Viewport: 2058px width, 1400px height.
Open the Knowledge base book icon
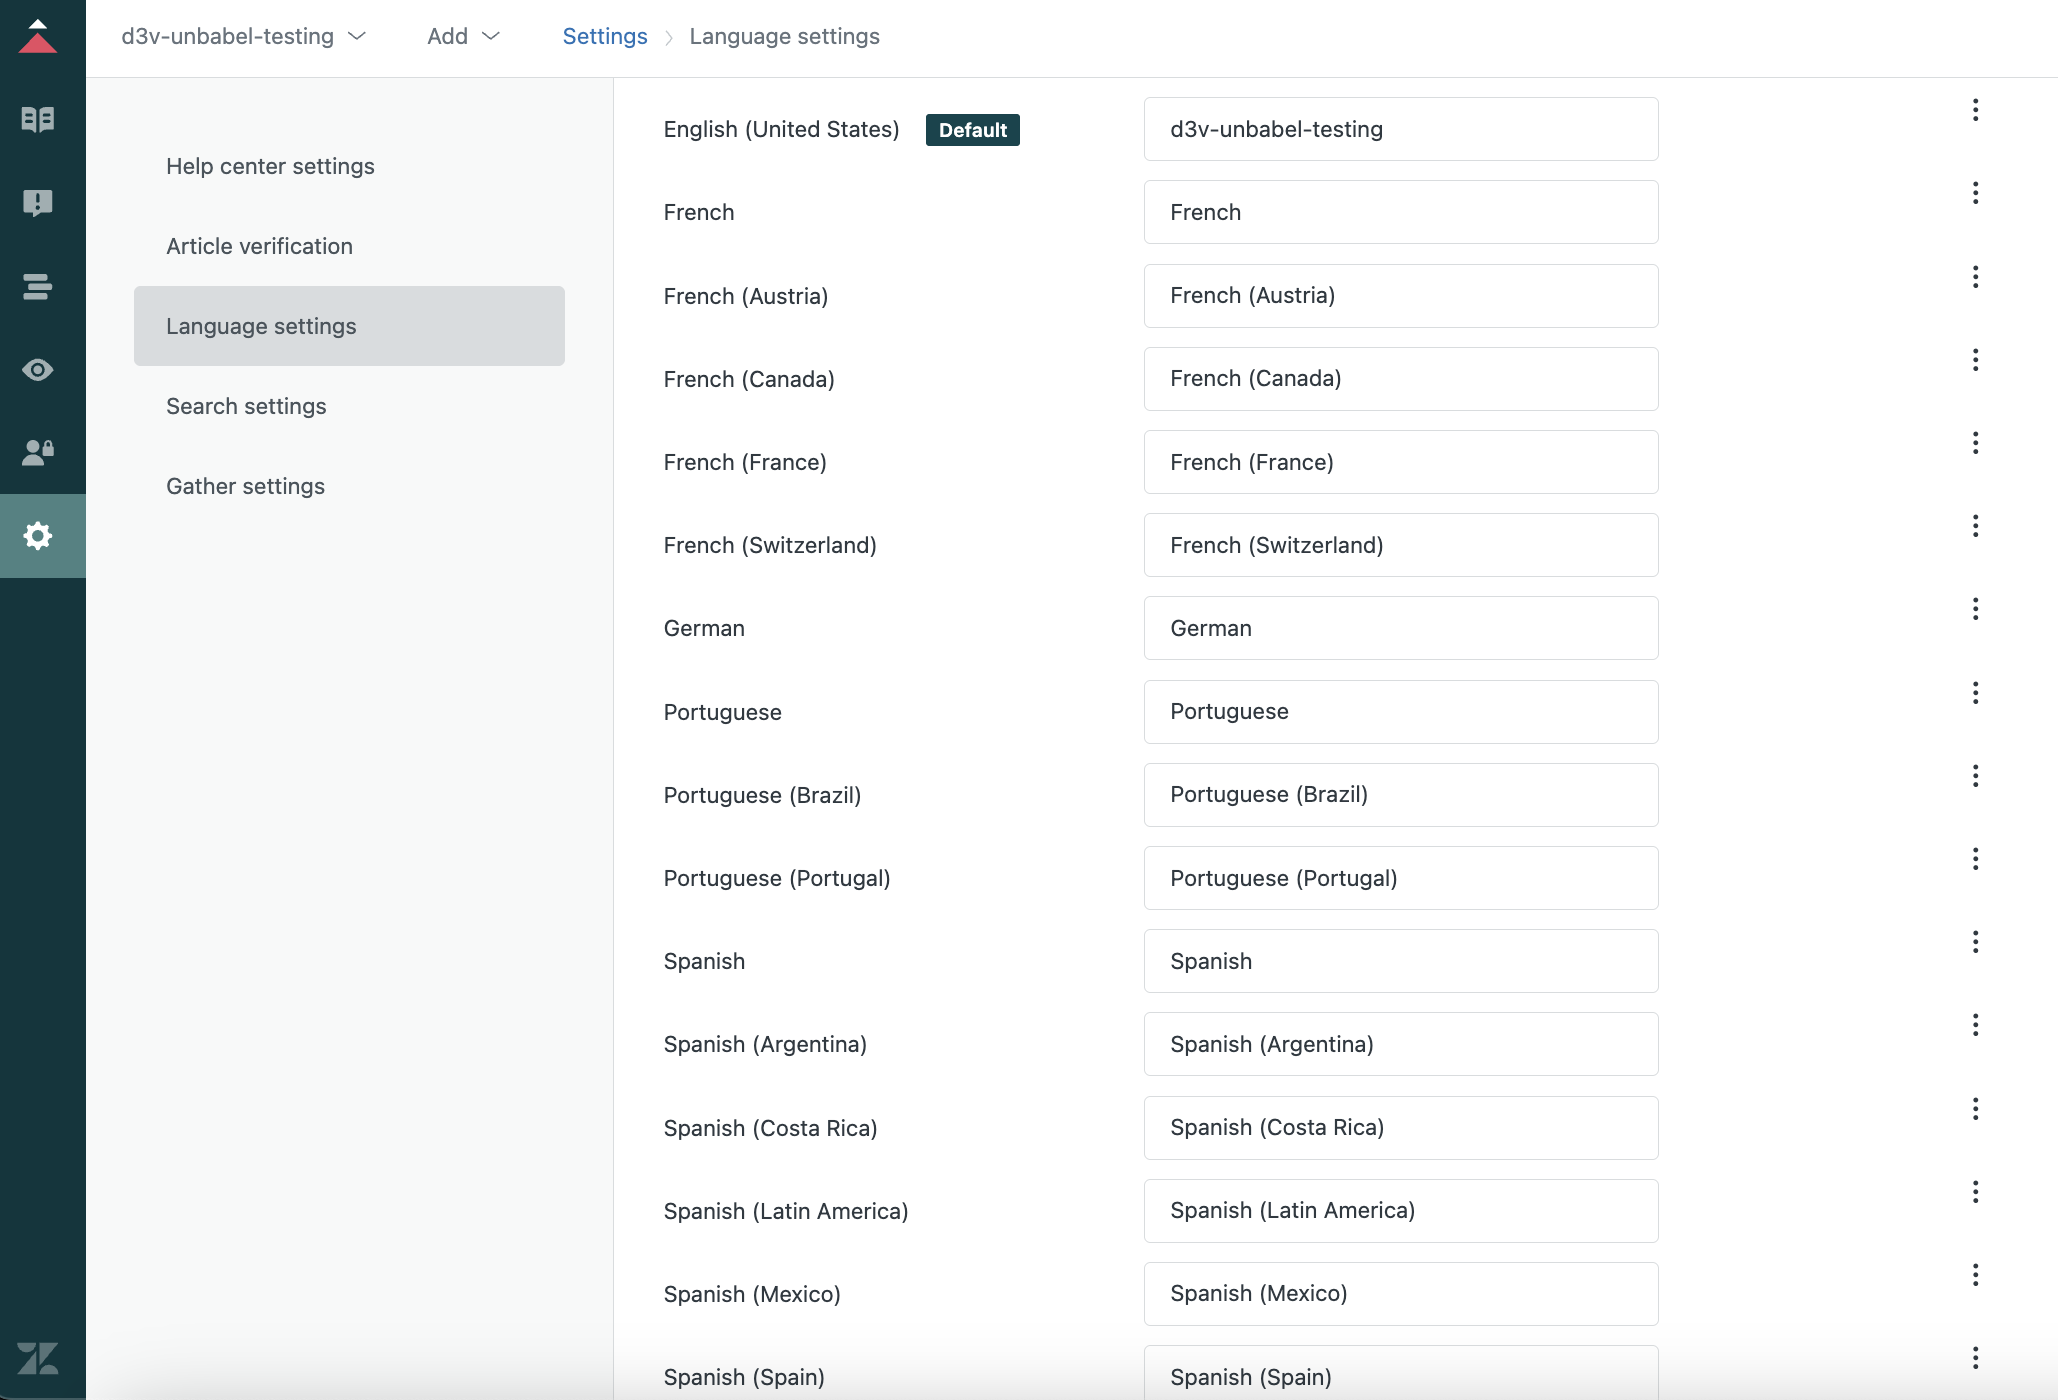(x=38, y=120)
